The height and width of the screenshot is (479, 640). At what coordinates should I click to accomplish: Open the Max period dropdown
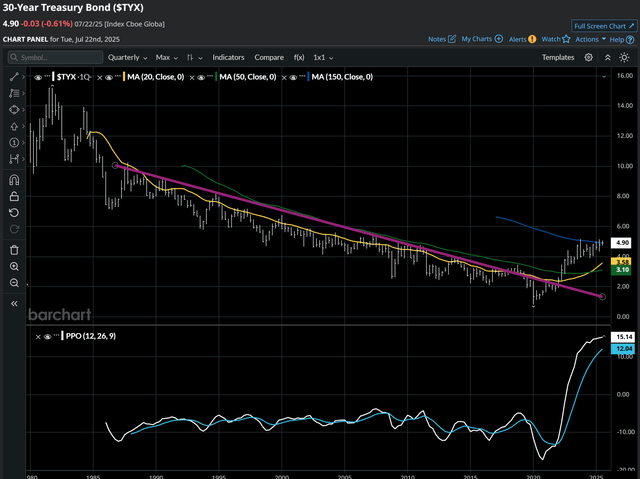click(x=167, y=58)
